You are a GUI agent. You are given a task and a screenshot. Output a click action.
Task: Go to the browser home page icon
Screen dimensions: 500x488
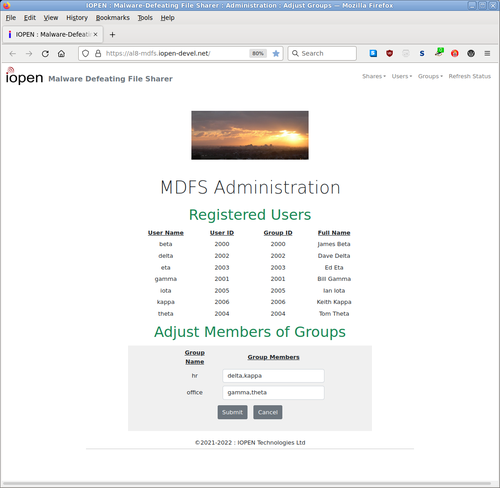(61, 53)
